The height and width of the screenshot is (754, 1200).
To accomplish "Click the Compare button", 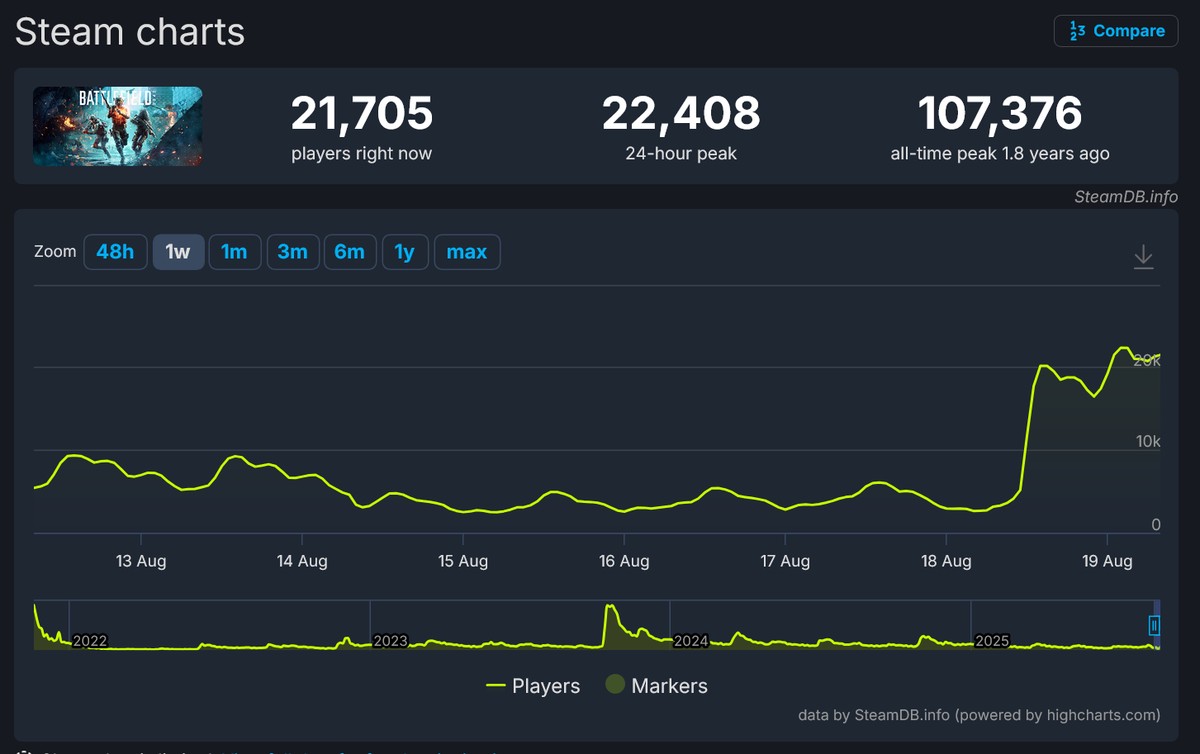I will pos(1116,31).
